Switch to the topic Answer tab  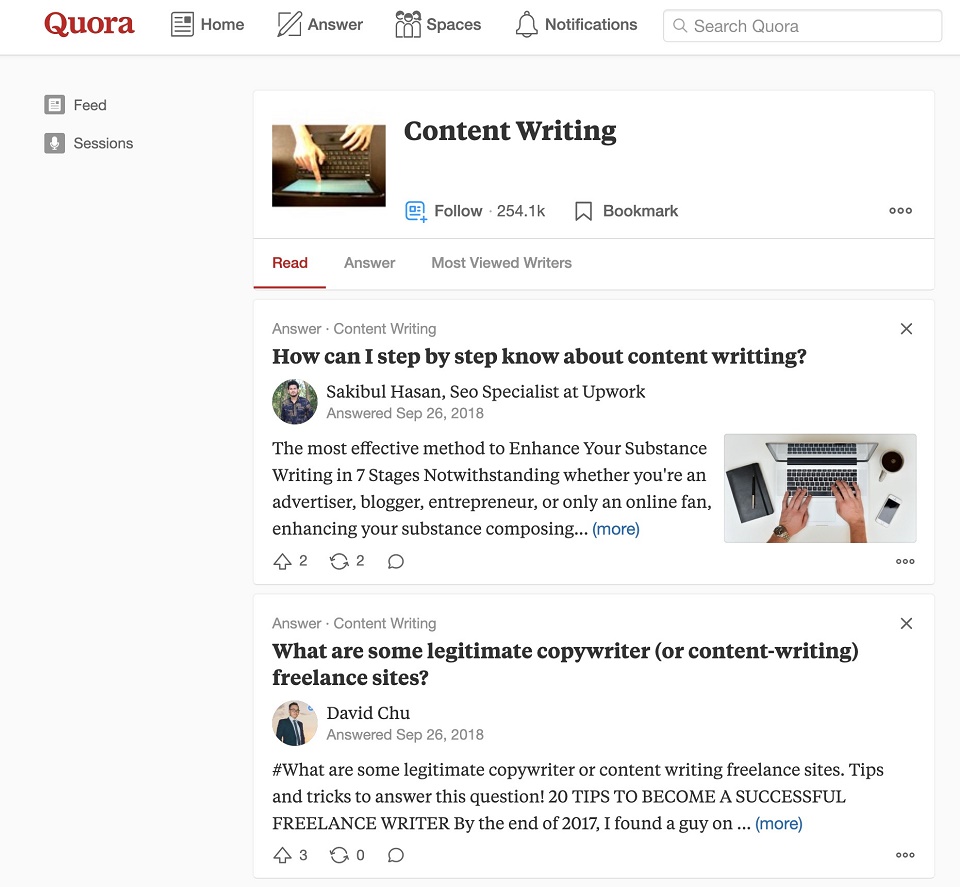tap(369, 263)
